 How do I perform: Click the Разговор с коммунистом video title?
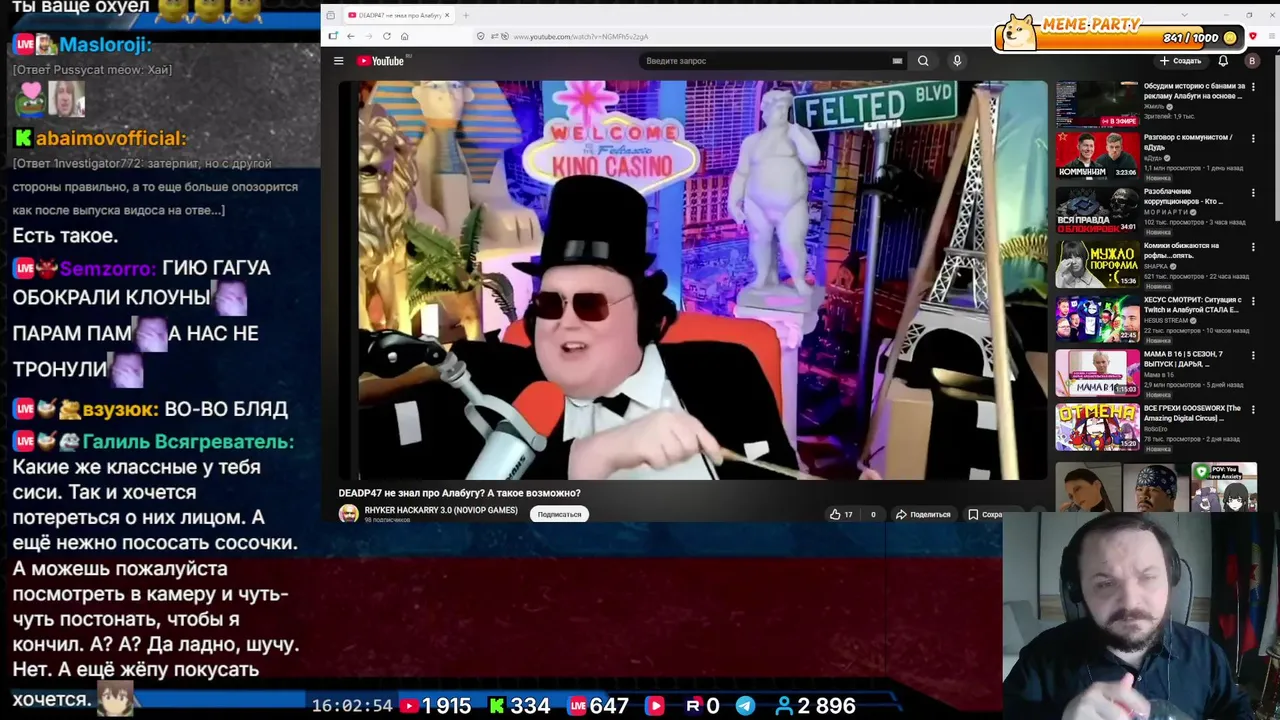click(1188, 142)
